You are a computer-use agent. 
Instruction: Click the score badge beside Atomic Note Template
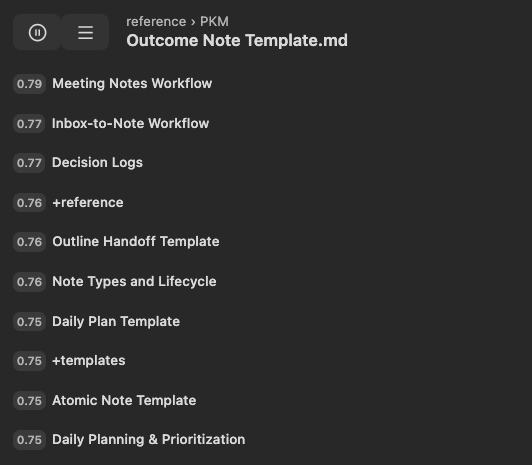(30, 401)
